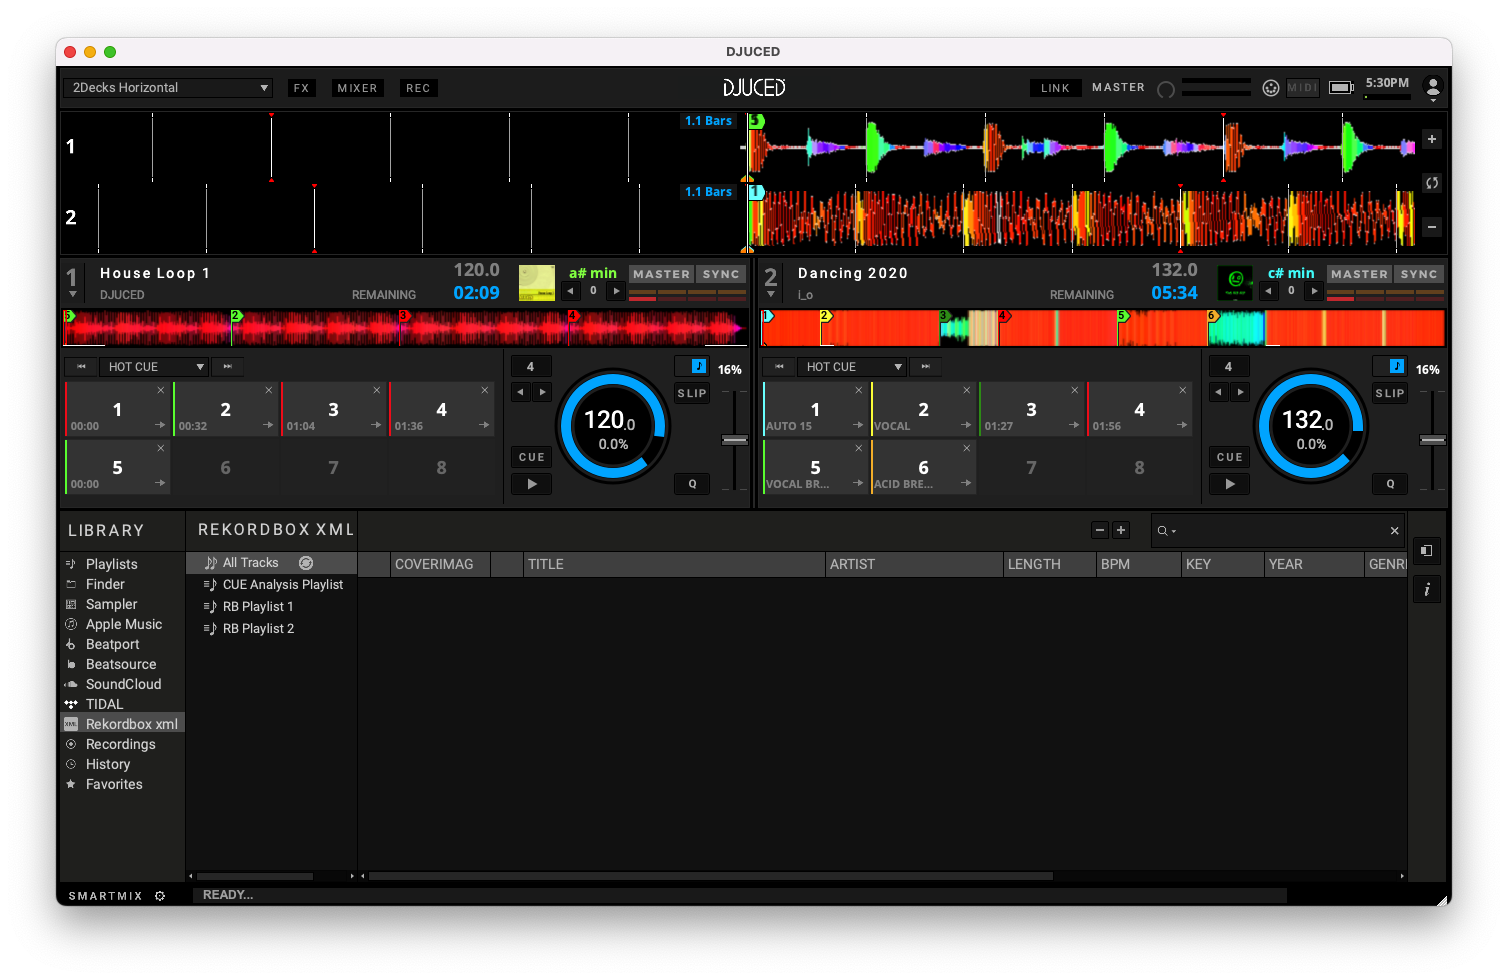Delete hot cue 3 on deck 1
1508x980 pixels.
377,390
